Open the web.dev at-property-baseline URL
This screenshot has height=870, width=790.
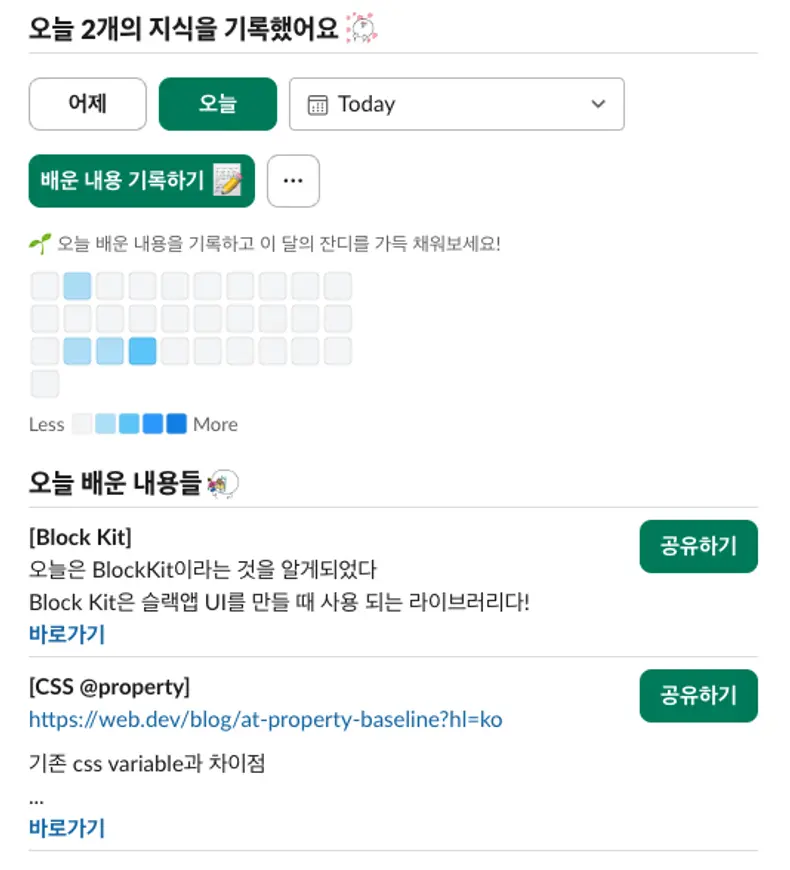265,720
